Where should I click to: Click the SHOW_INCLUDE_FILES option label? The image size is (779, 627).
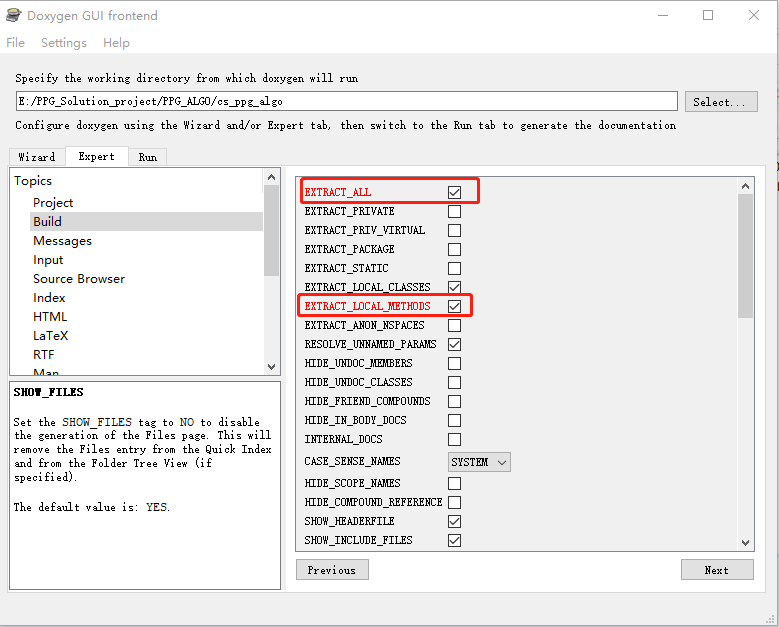358,540
